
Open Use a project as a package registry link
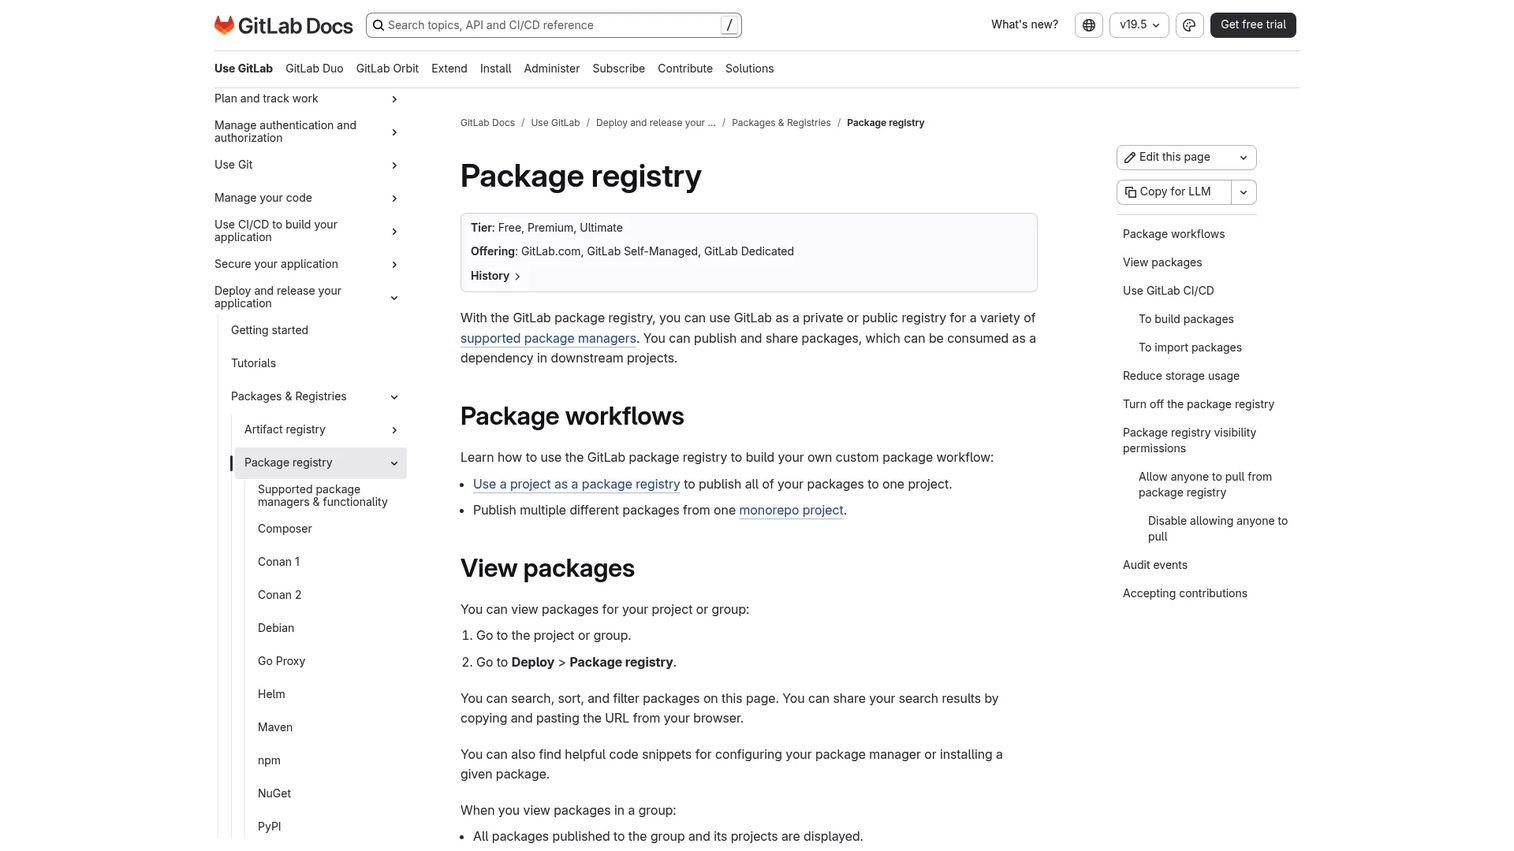(576, 484)
